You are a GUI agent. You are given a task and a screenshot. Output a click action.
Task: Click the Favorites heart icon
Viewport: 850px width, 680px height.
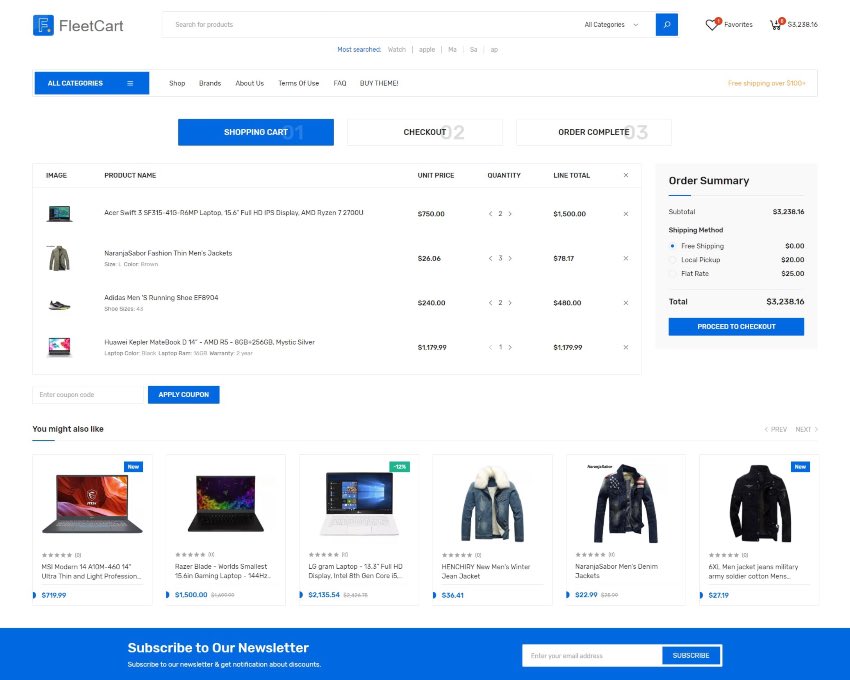(713, 24)
